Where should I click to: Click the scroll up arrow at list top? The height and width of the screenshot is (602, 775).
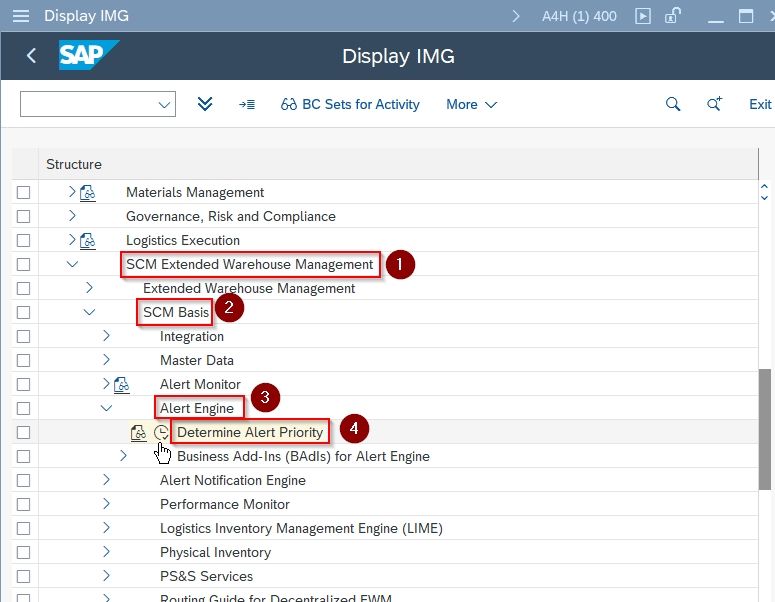click(764, 187)
